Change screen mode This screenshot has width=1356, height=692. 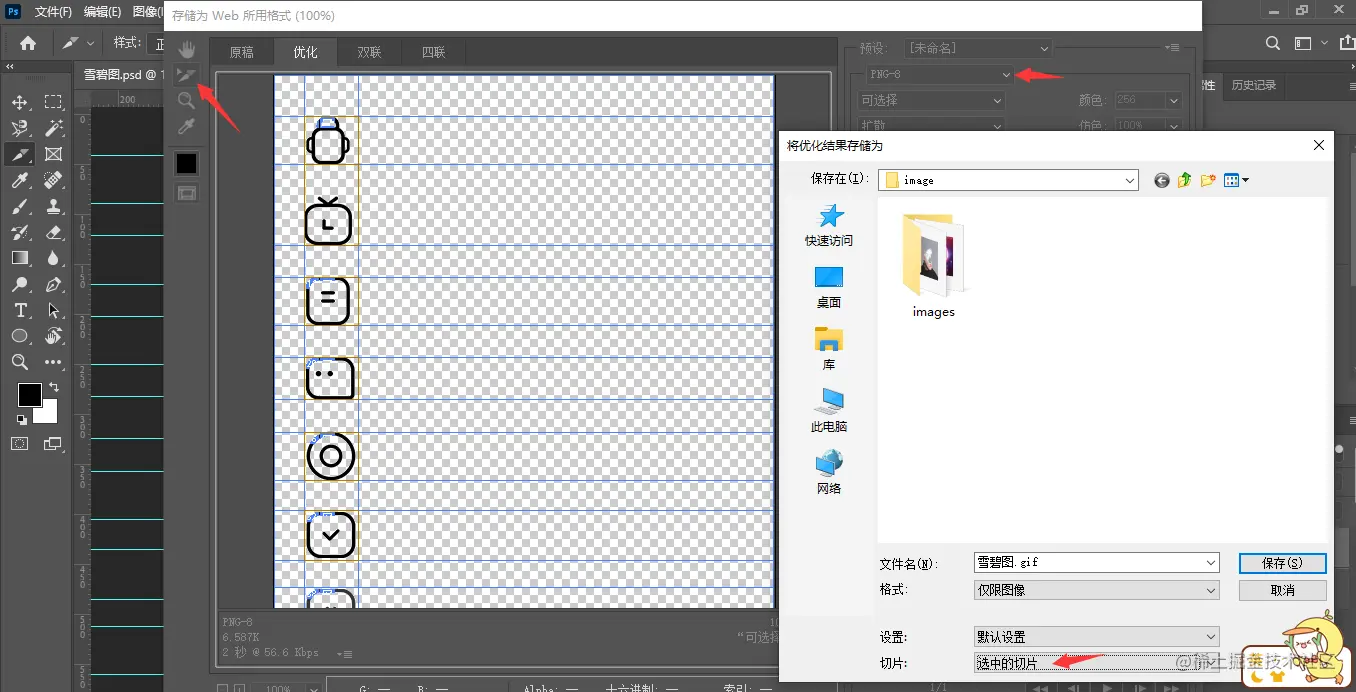54,443
